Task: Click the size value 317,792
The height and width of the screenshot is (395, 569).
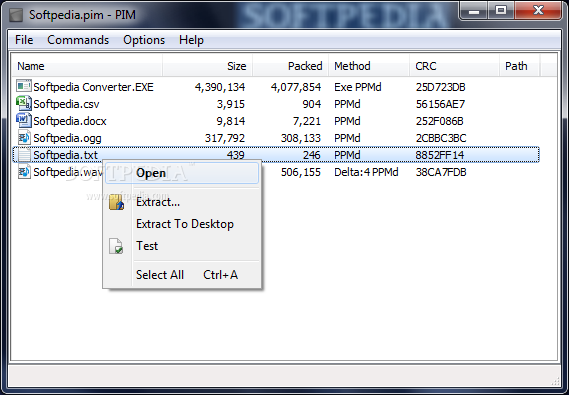Action: [225, 138]
